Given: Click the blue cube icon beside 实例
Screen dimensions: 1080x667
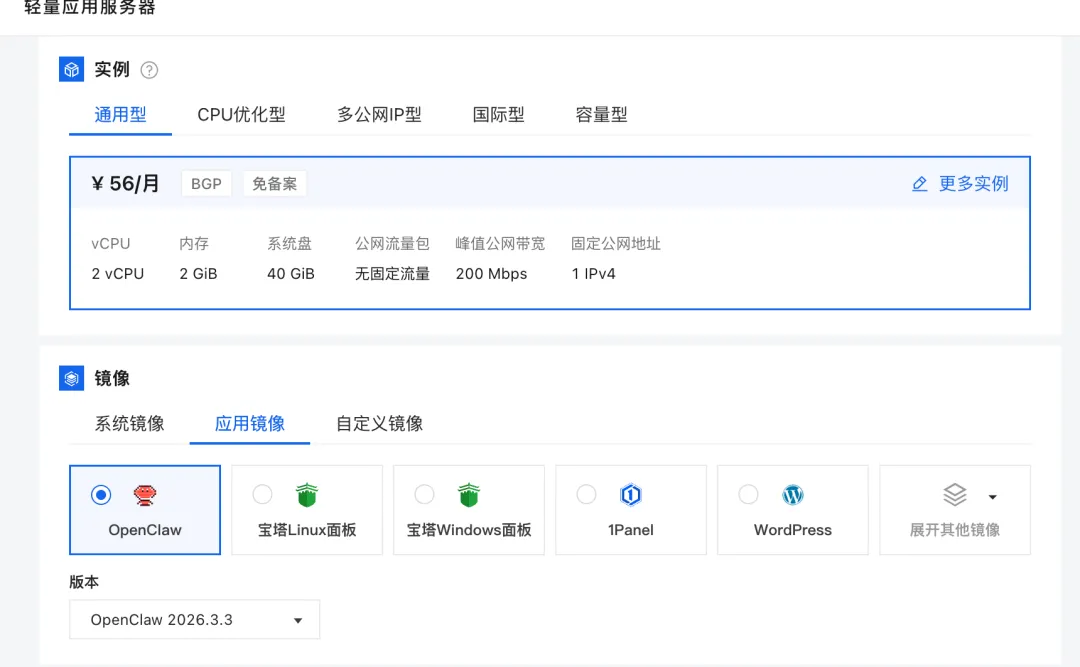Looking at the screenshot, I should (72, 69).
